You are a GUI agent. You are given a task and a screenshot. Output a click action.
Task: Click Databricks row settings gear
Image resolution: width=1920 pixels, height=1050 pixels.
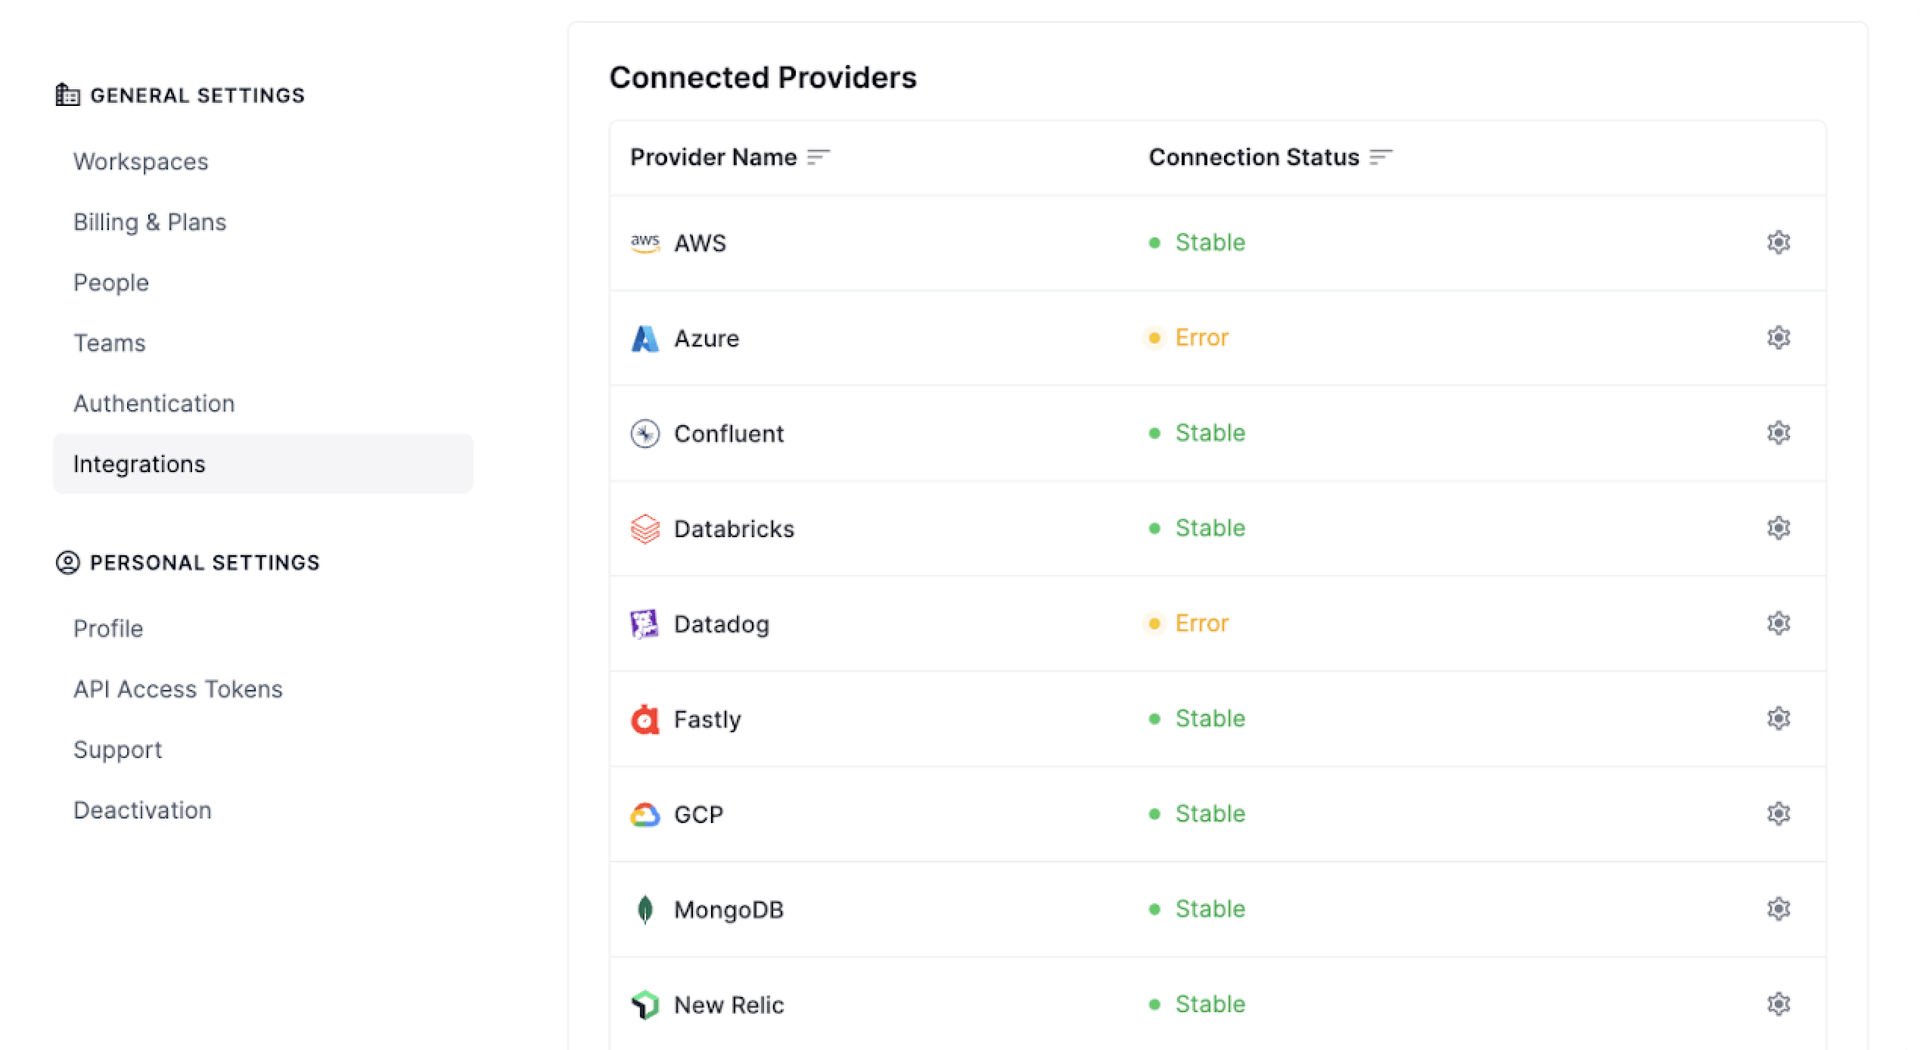click(x=1778, y=528)
